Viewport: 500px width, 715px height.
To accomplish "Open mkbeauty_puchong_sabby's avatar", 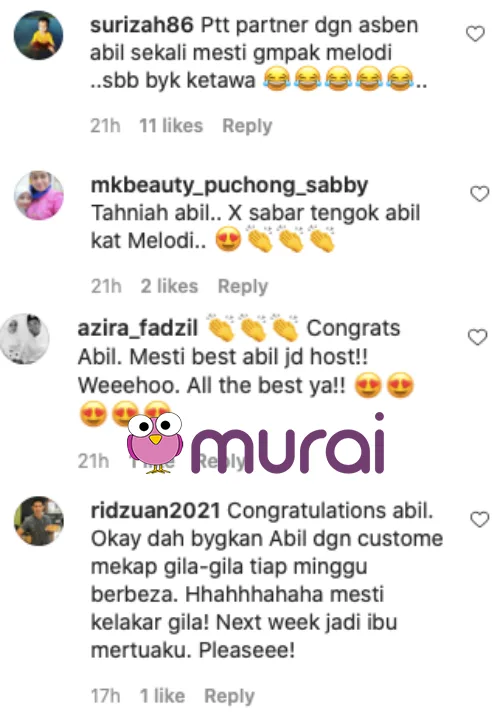I will [x=39, y=196].
